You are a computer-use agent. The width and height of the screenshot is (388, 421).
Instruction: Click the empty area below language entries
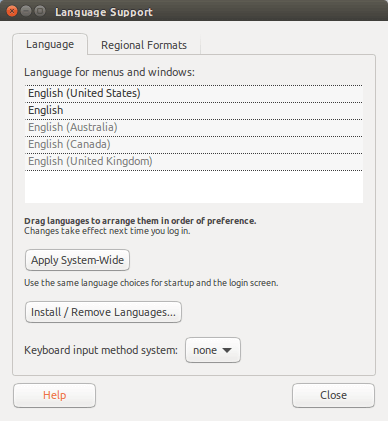coord(194,187)
